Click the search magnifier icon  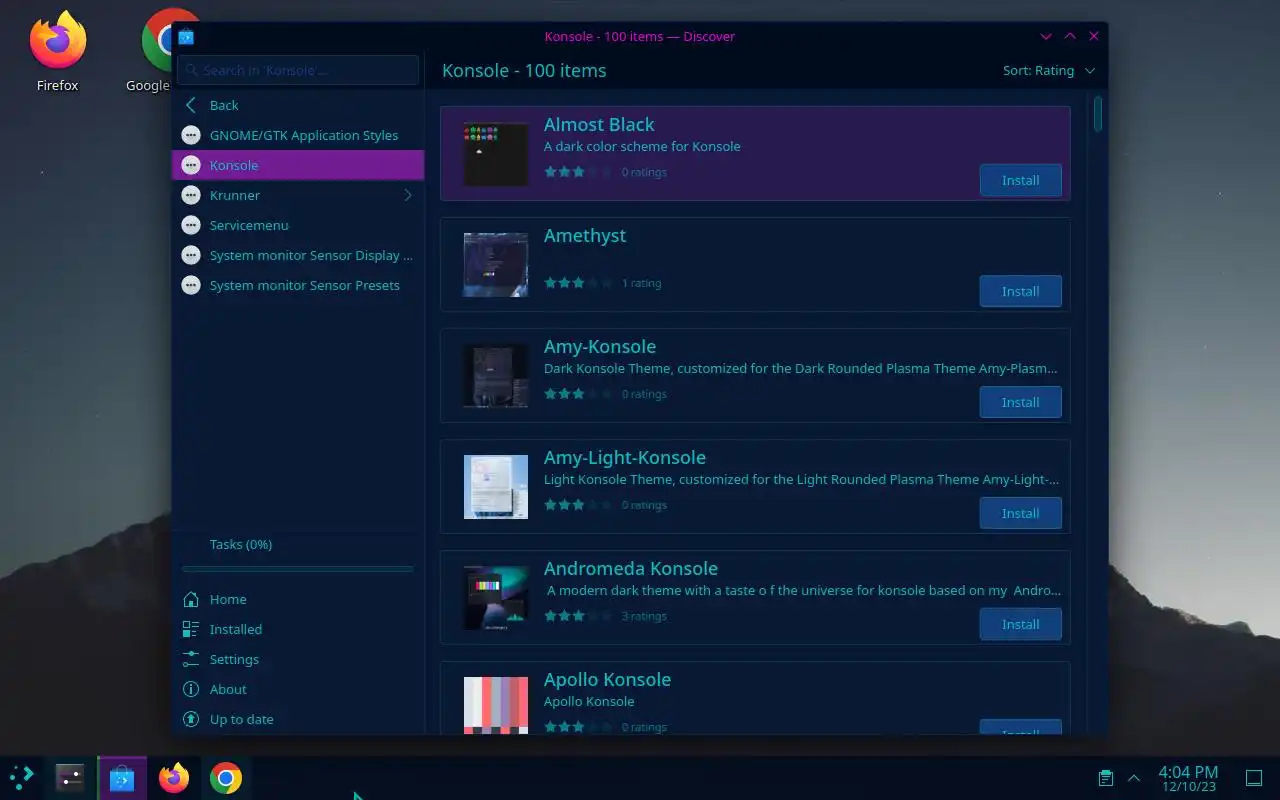coord(191,71)
